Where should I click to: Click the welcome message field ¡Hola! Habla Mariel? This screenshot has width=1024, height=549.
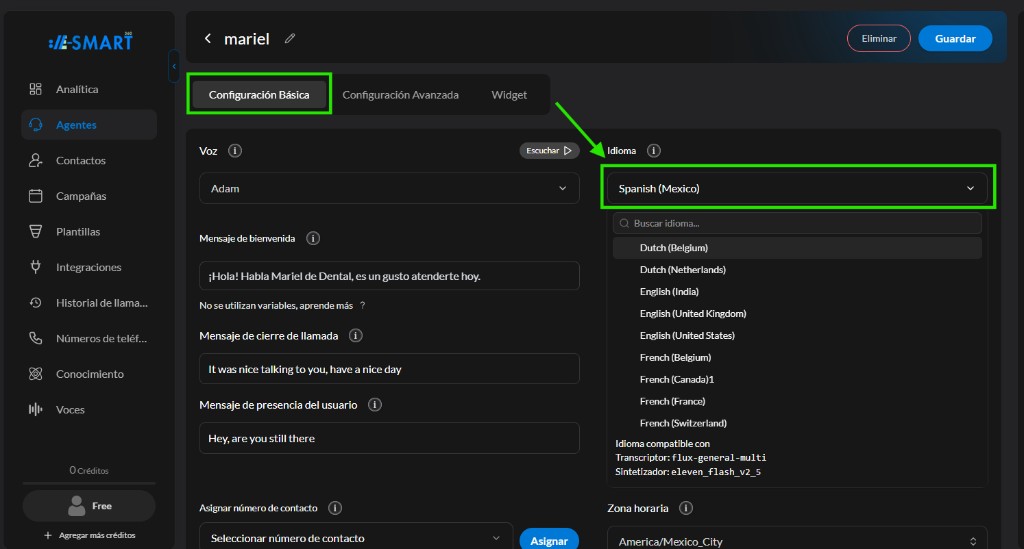coord(389,276)
